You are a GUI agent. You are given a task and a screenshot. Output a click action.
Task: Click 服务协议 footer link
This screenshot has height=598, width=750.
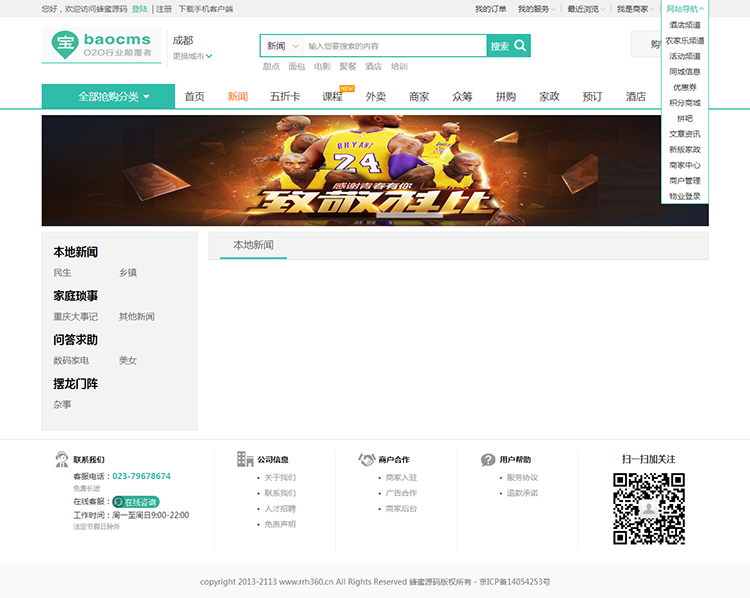[x=522, y=477]
